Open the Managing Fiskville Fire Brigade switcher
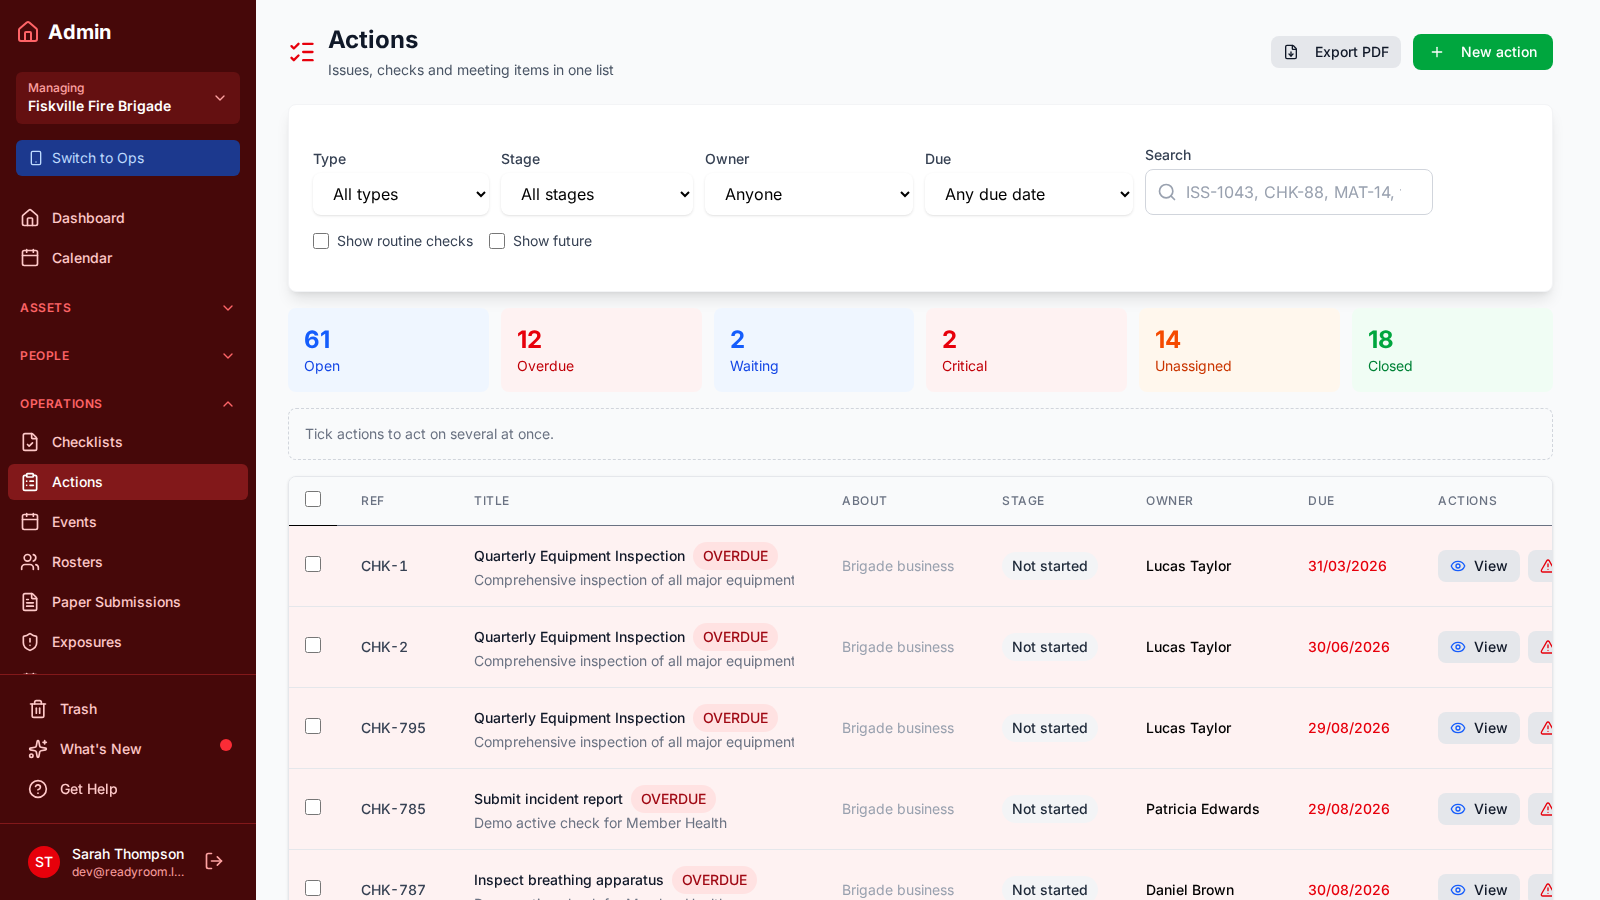1600x900 pixels. pyautogui.click(x=128, y=98)
